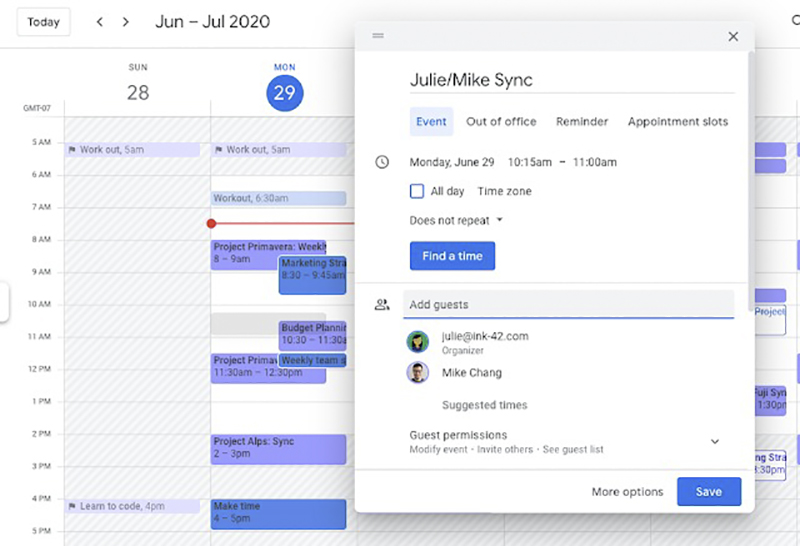Click in the Add guests field
This screenshot has width=800, height=546.
(x=568, y=305)
